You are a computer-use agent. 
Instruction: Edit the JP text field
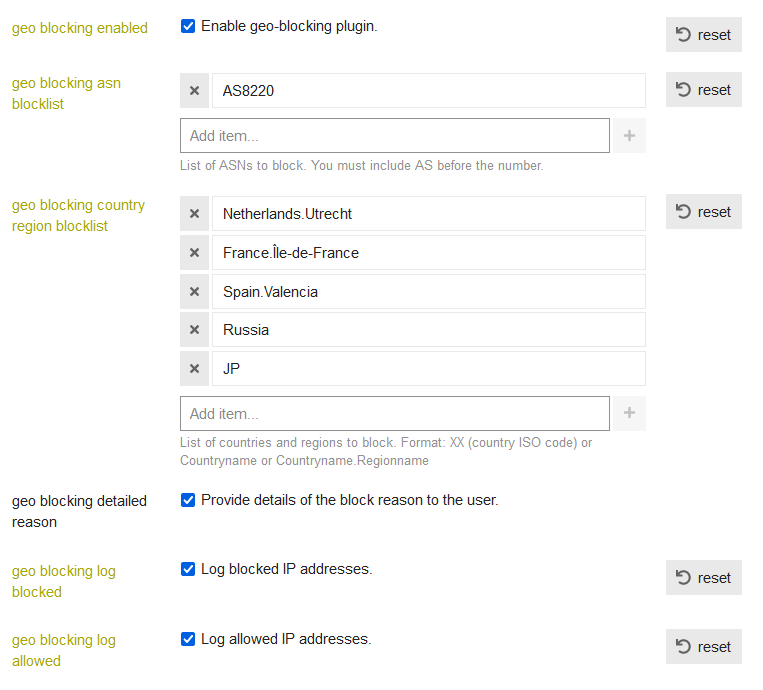[429, 368]
